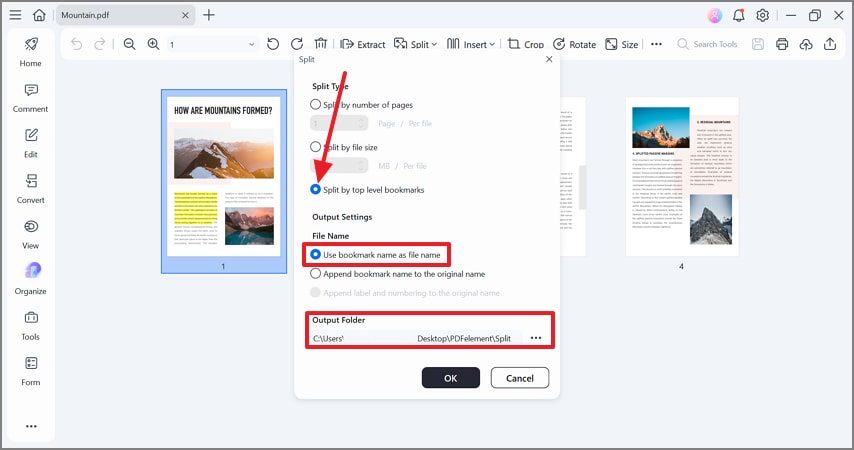Open the Organize section
The image size is (854, 450).
(30, 280)
